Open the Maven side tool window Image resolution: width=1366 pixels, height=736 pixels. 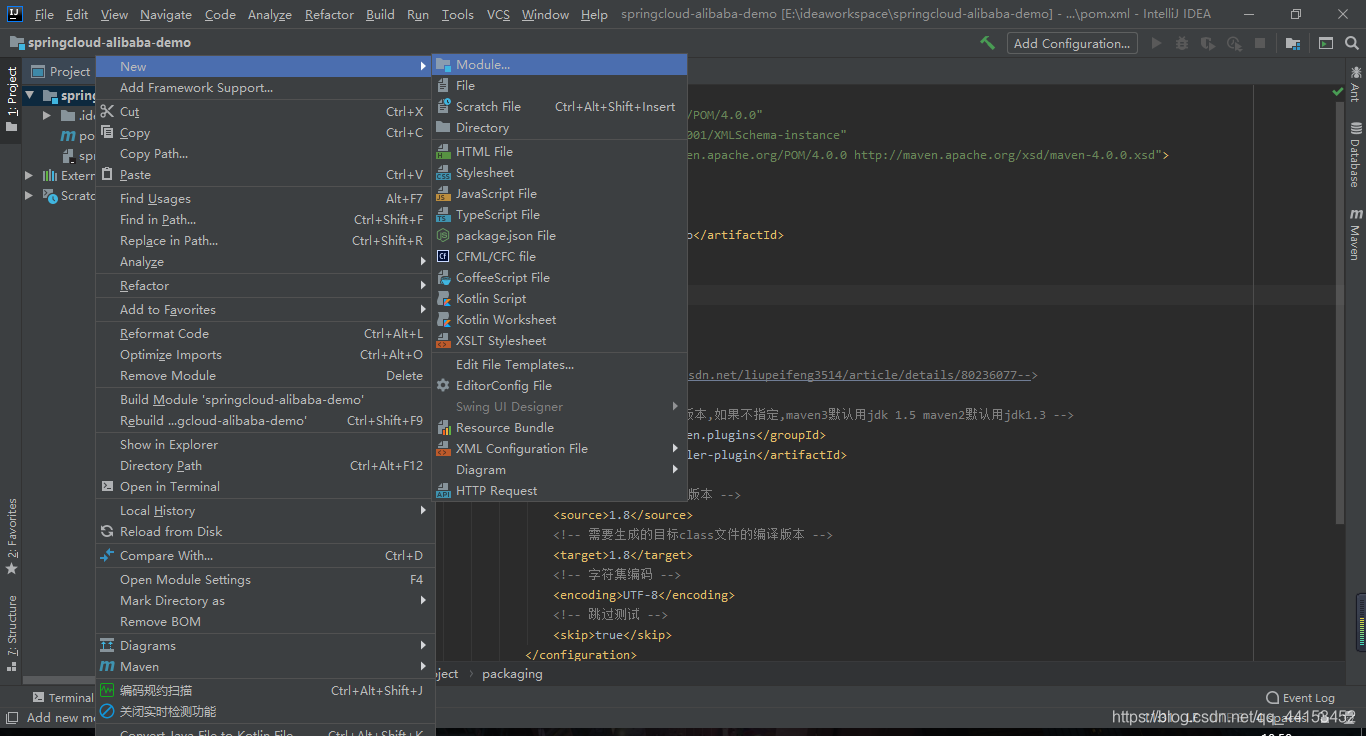coord(1356,235)
